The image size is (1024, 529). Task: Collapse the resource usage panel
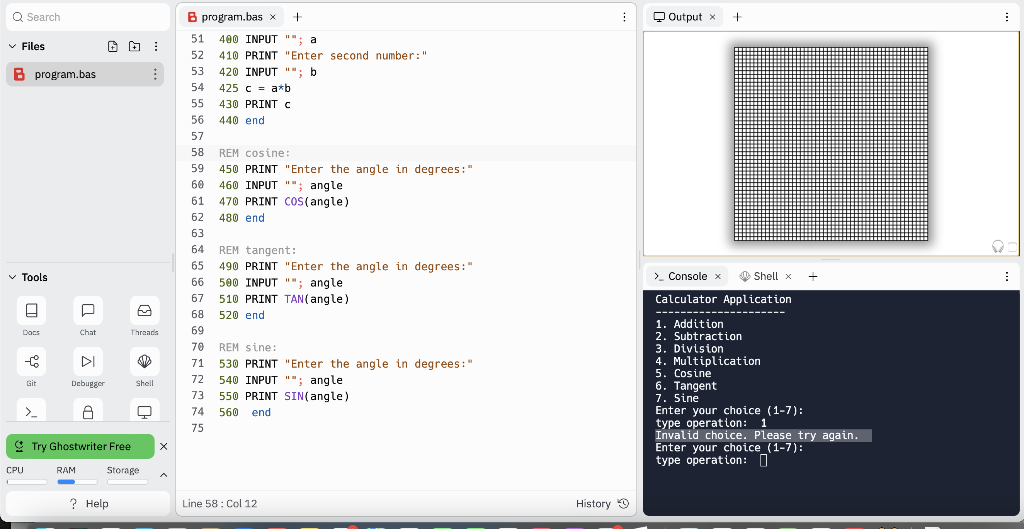(x=164, y=475)
